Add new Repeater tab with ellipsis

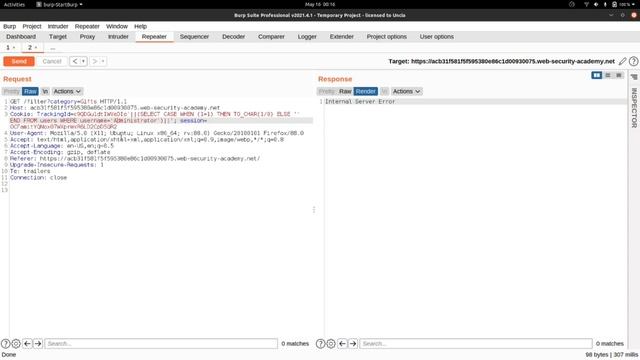click(53, 48)
